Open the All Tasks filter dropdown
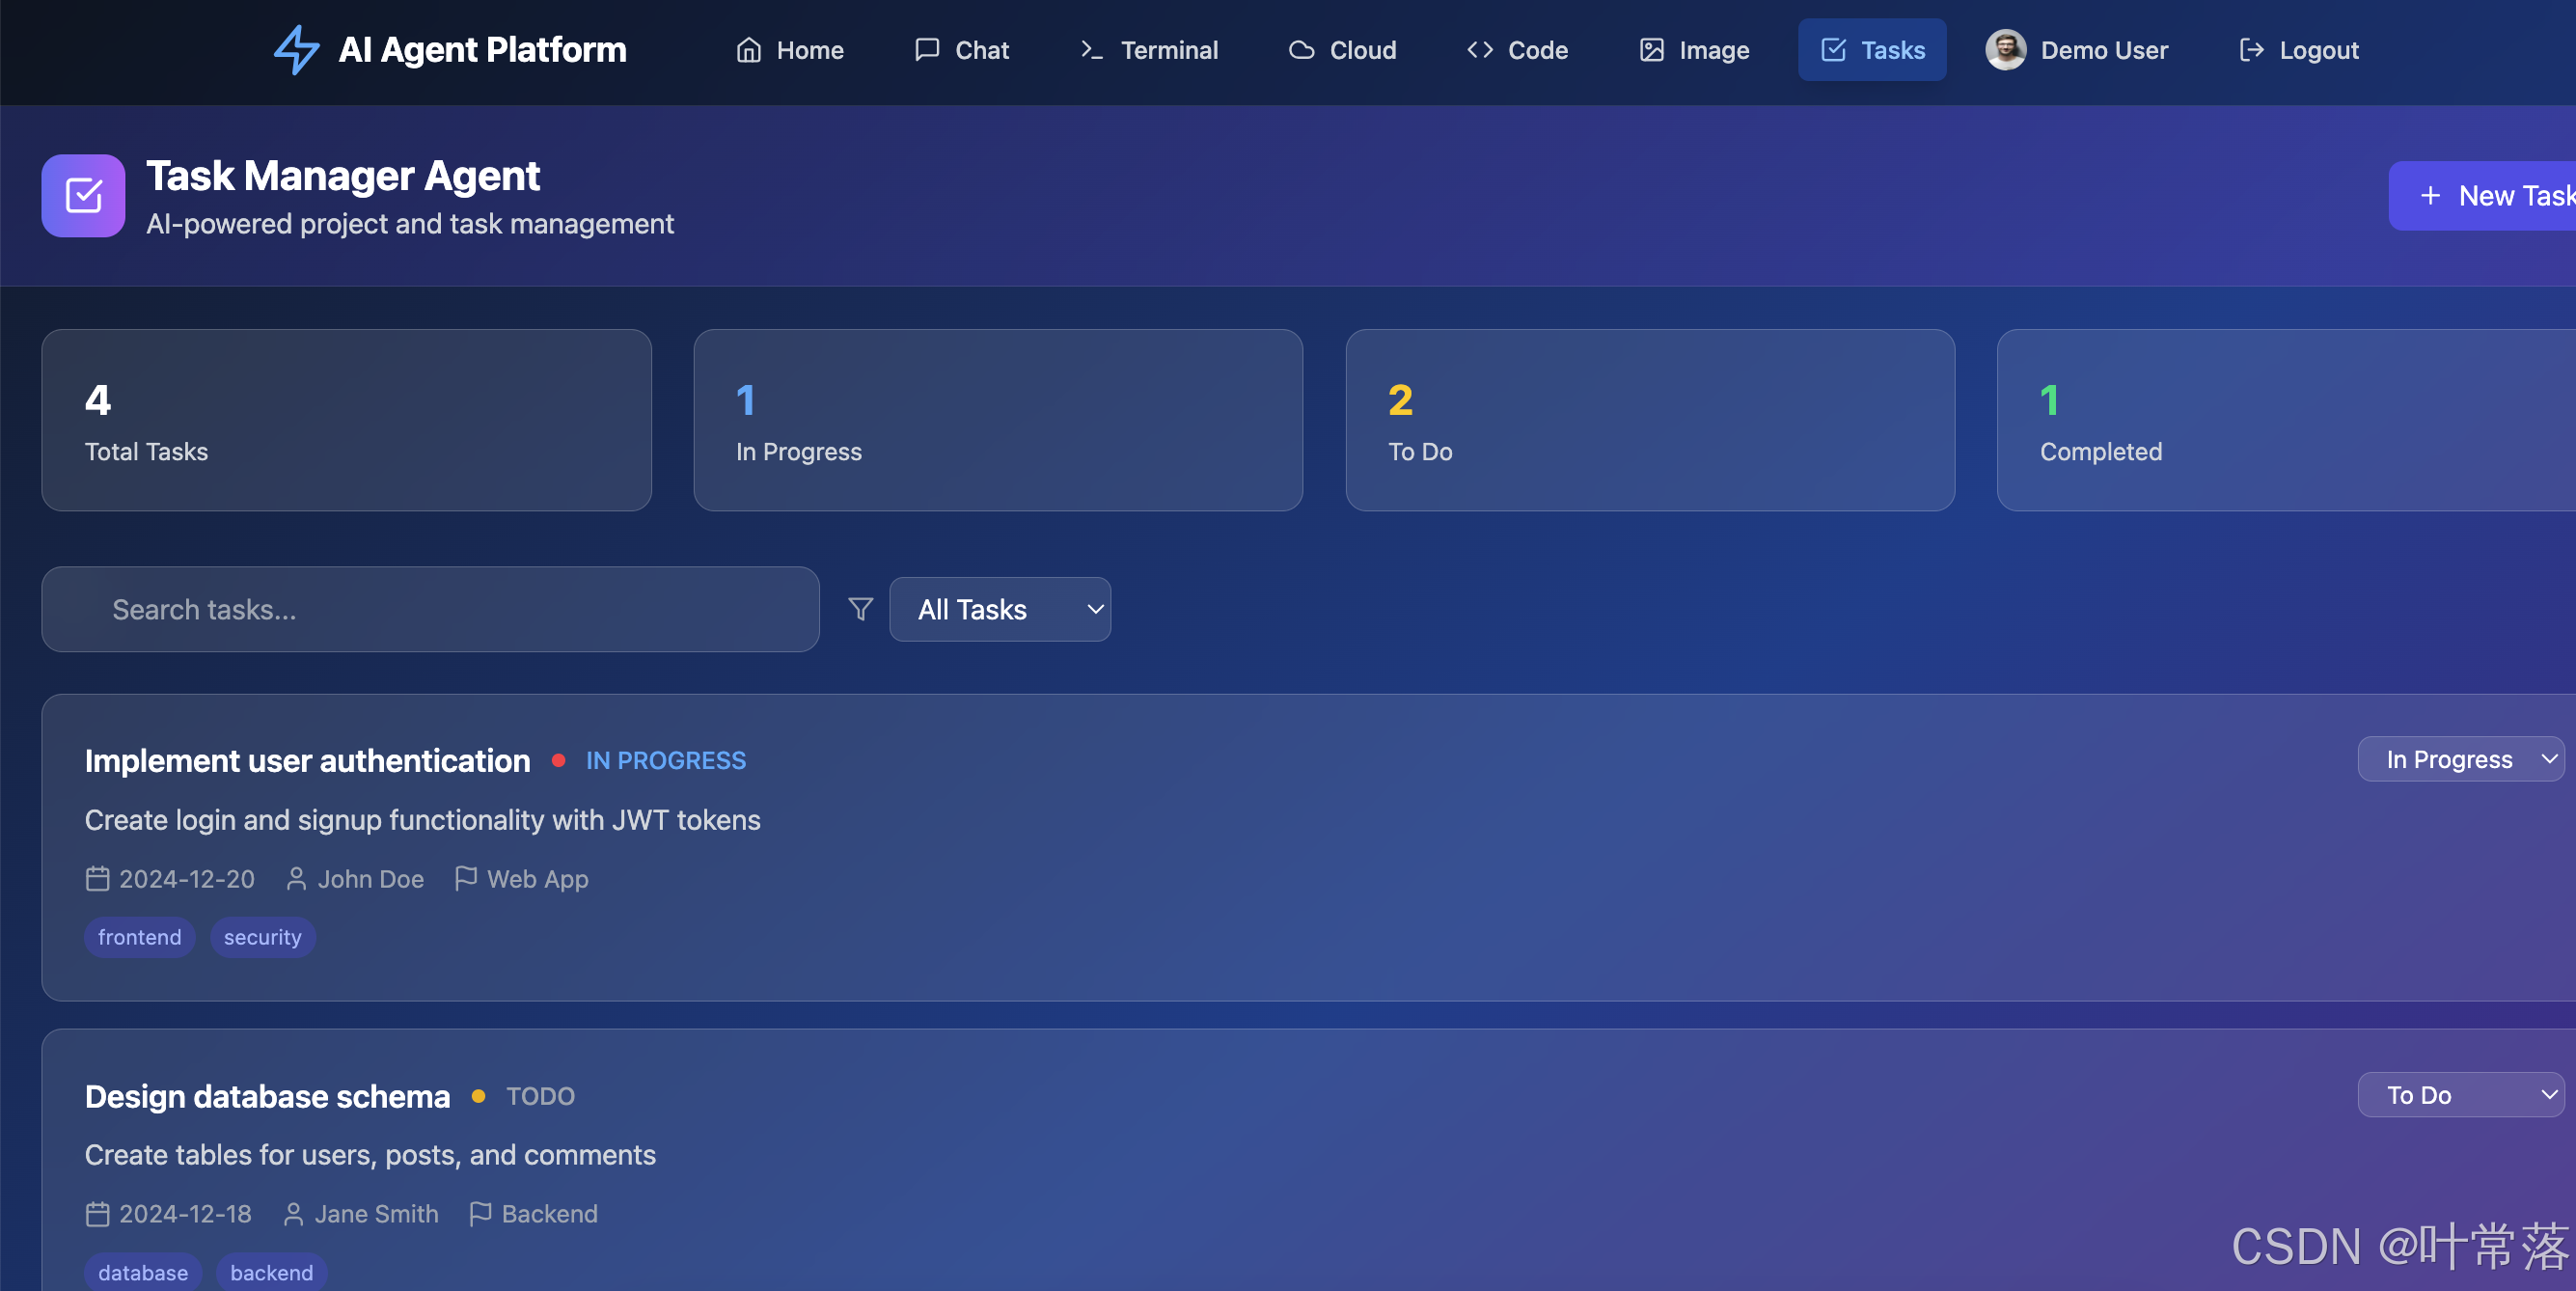2576x1291 pixels. [999, 609]
